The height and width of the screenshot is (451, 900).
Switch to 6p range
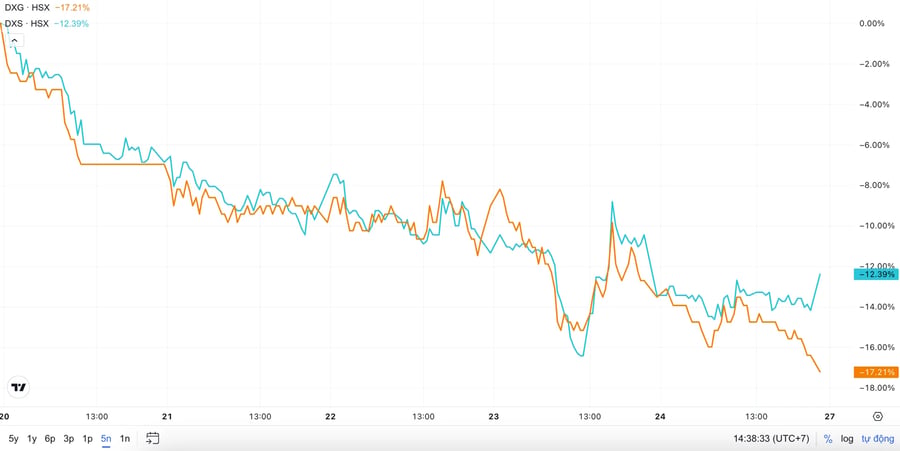pyautogui.click(x=50, y=439)
